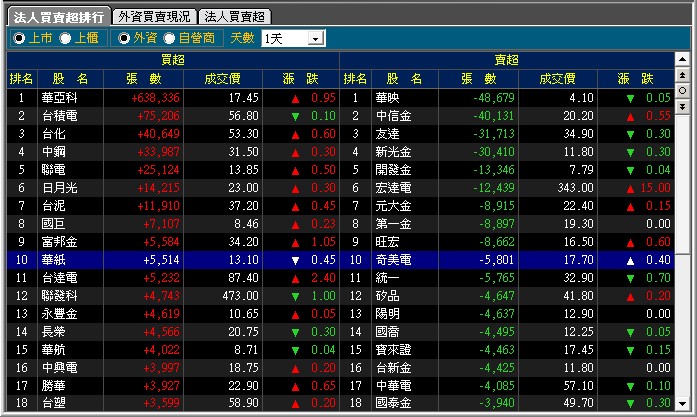Select 台泥 stock name

click(54, 206)
